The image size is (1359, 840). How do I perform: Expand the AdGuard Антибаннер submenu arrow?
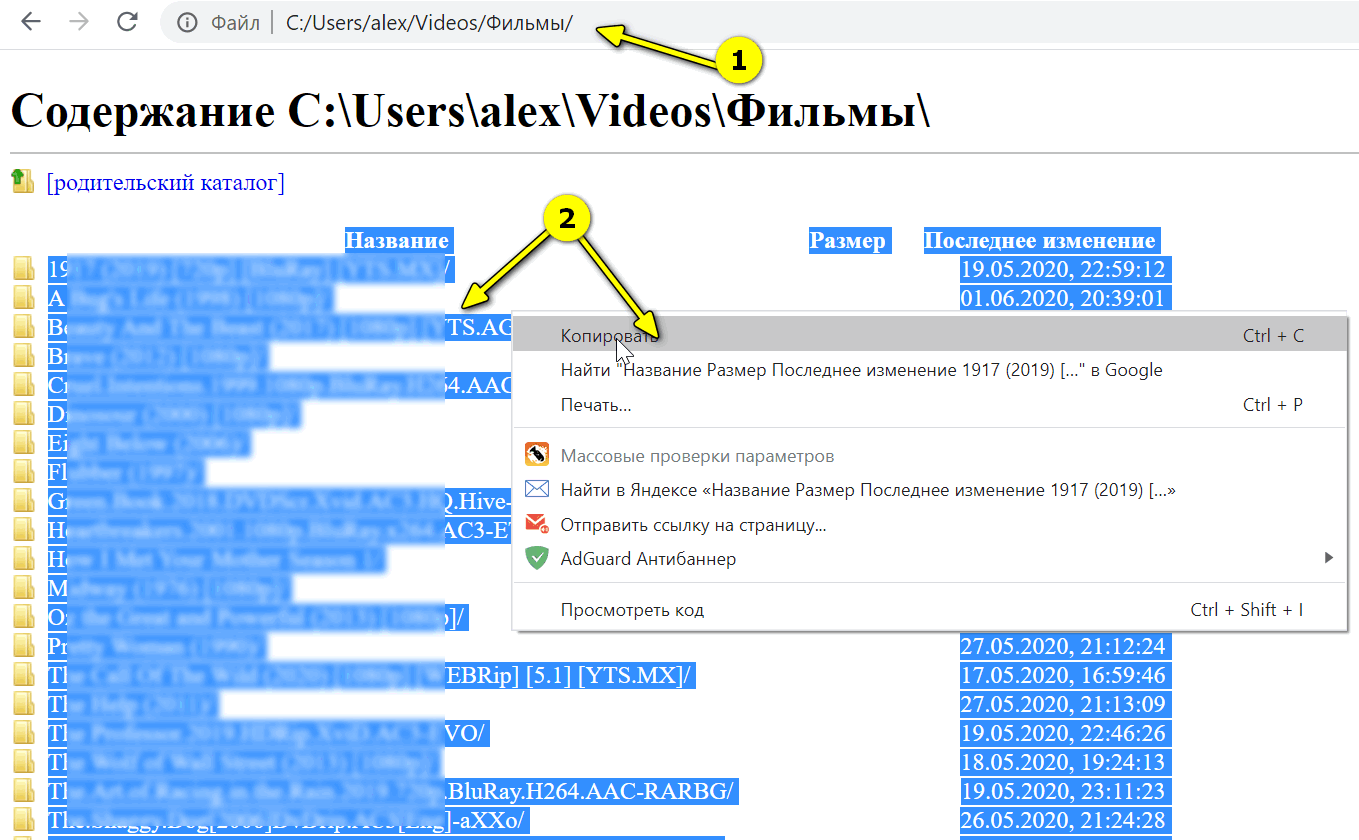pos(1329,558)
